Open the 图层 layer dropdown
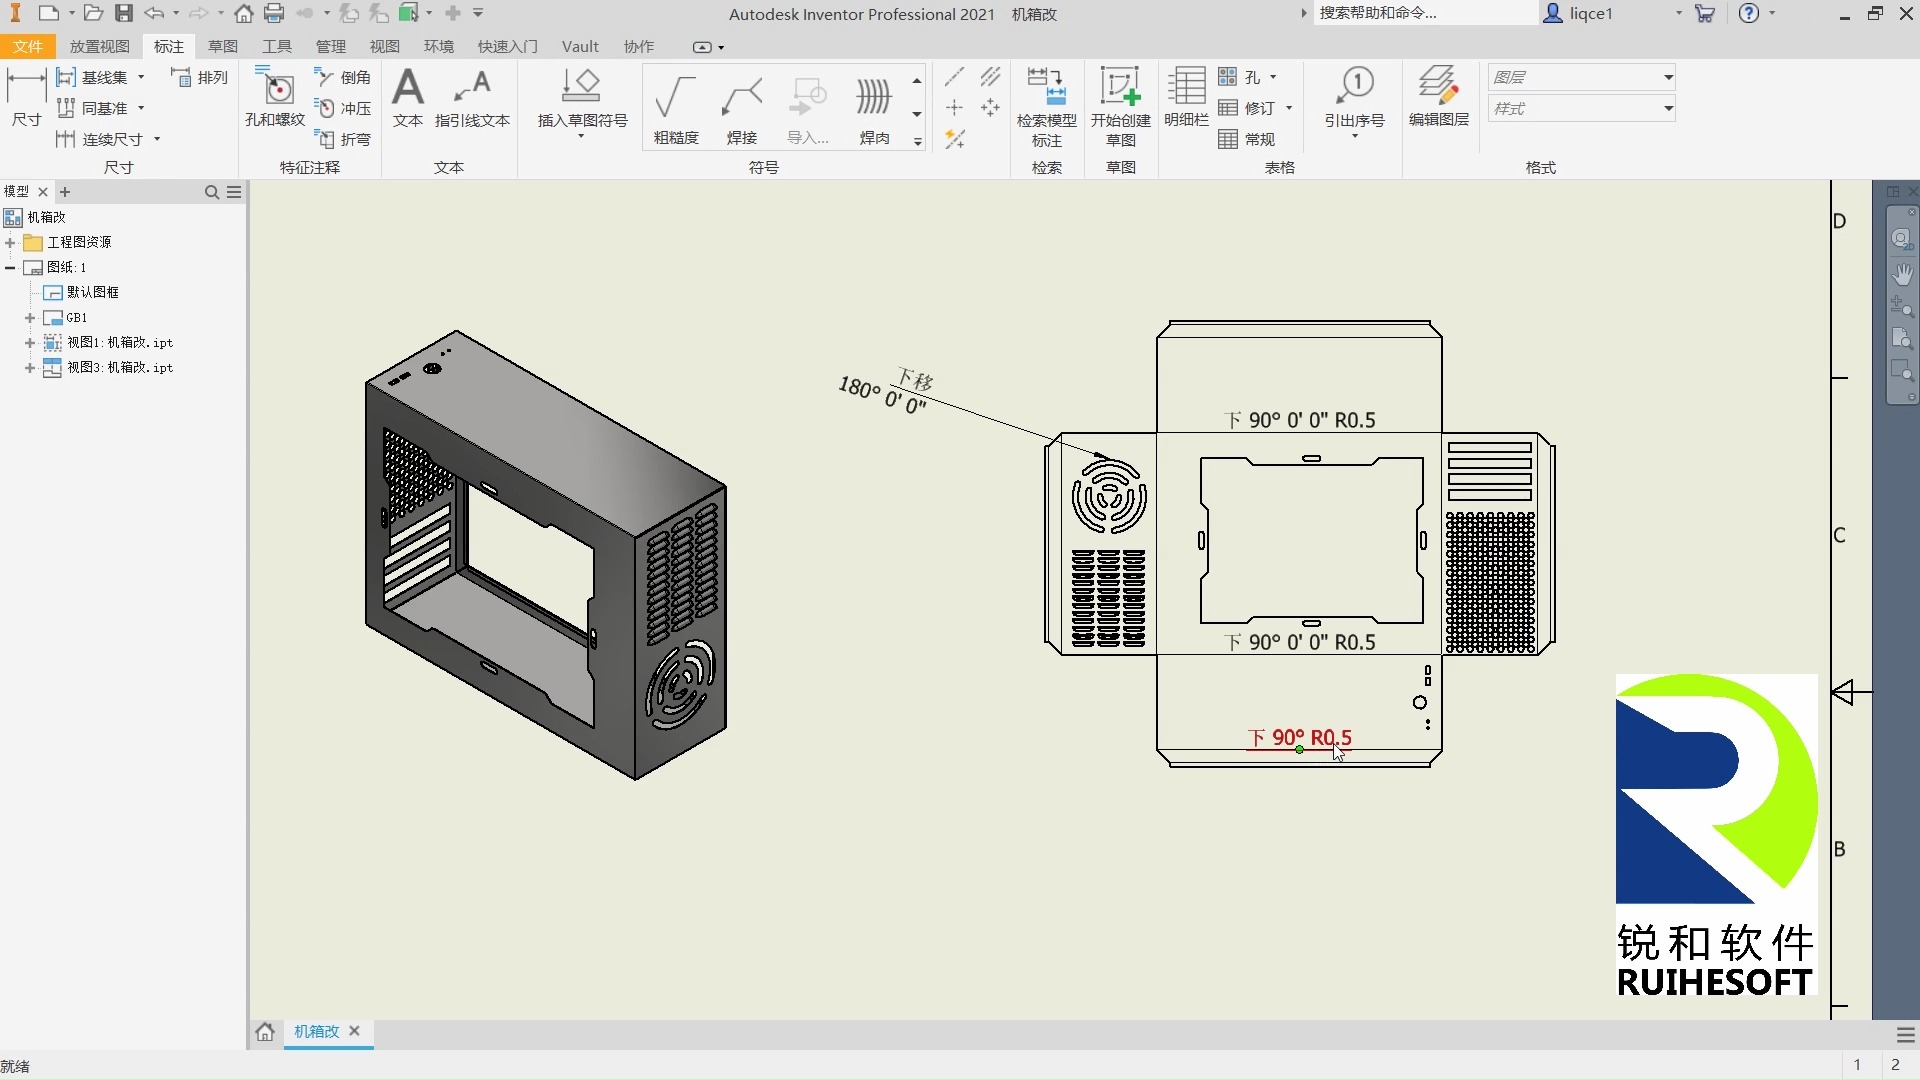 coord(1668,77)
